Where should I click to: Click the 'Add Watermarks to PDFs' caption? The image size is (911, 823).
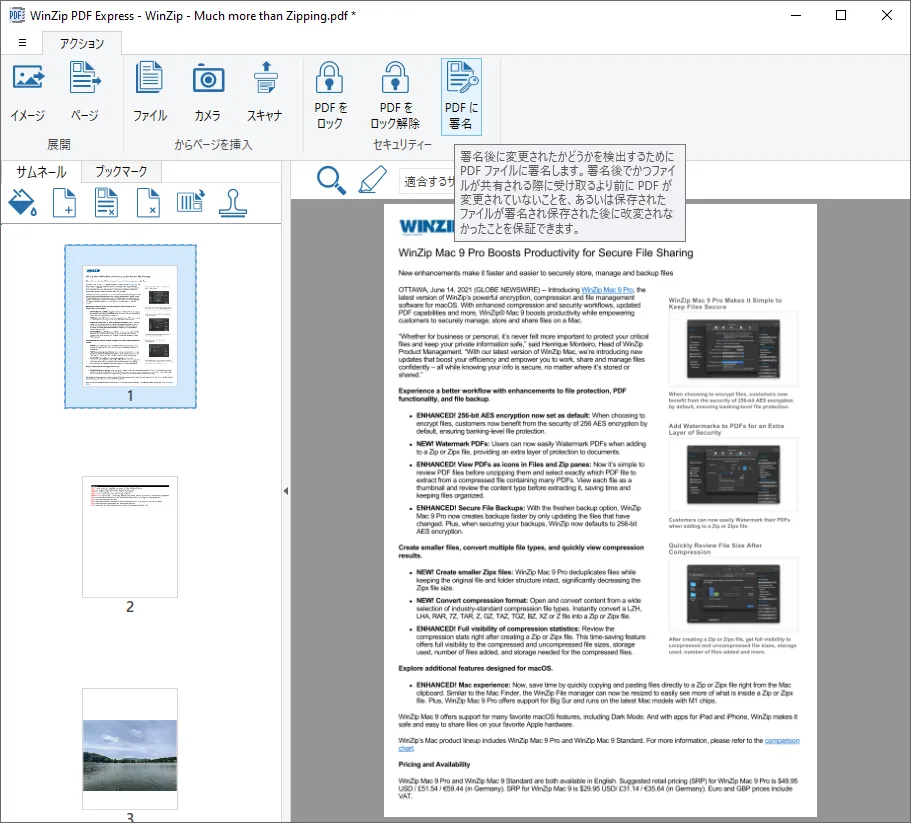pos(726,429)
